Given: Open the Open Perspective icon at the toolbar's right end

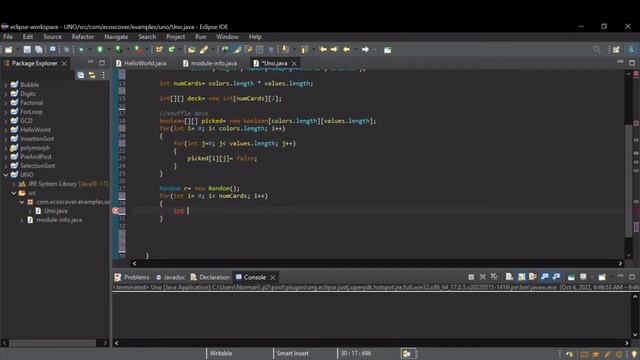Looking at the screenshot, I should (616, 49).
